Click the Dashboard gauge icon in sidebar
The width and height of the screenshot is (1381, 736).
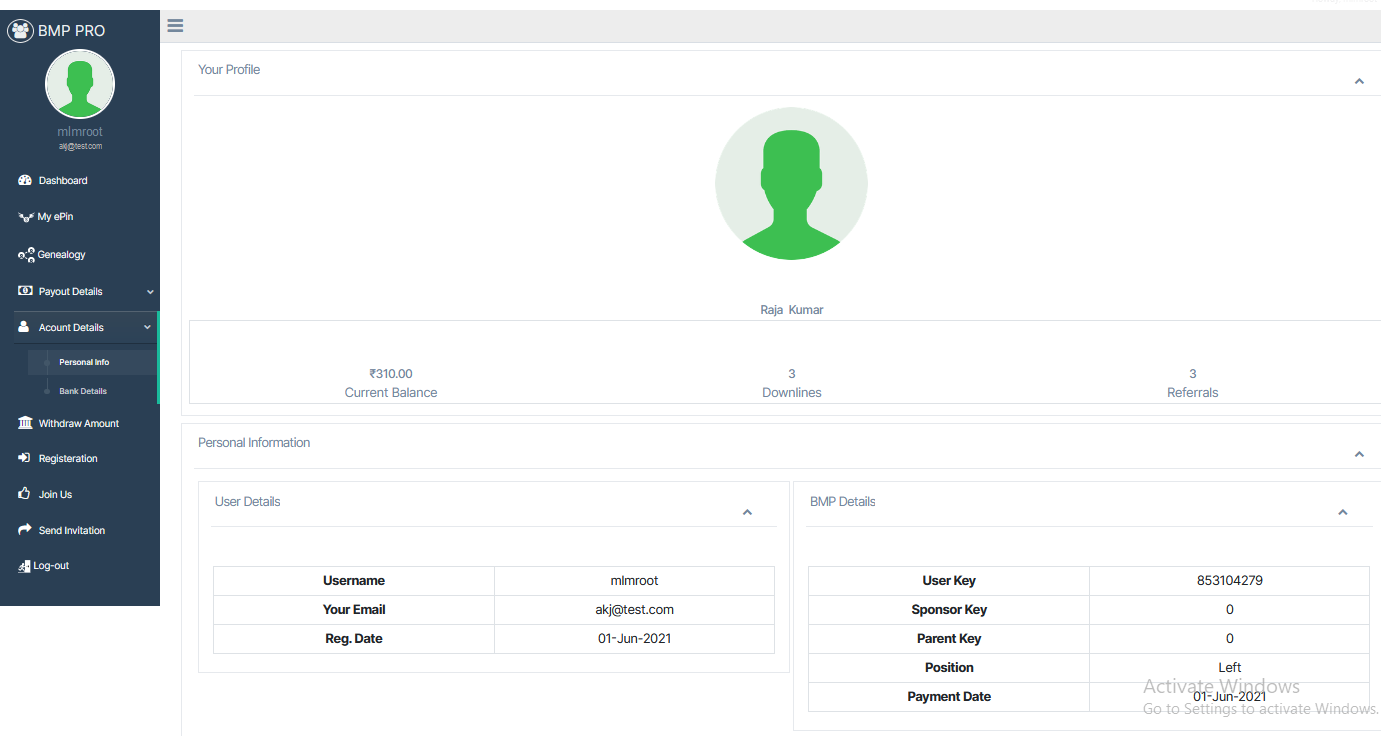pyautogui.click(x=25, y=181)
